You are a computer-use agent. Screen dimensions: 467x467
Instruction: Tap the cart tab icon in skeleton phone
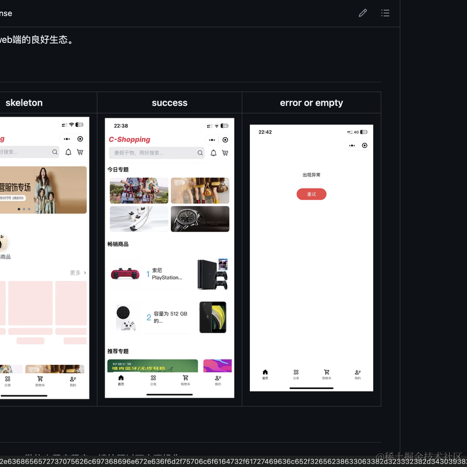click(40, 379)
